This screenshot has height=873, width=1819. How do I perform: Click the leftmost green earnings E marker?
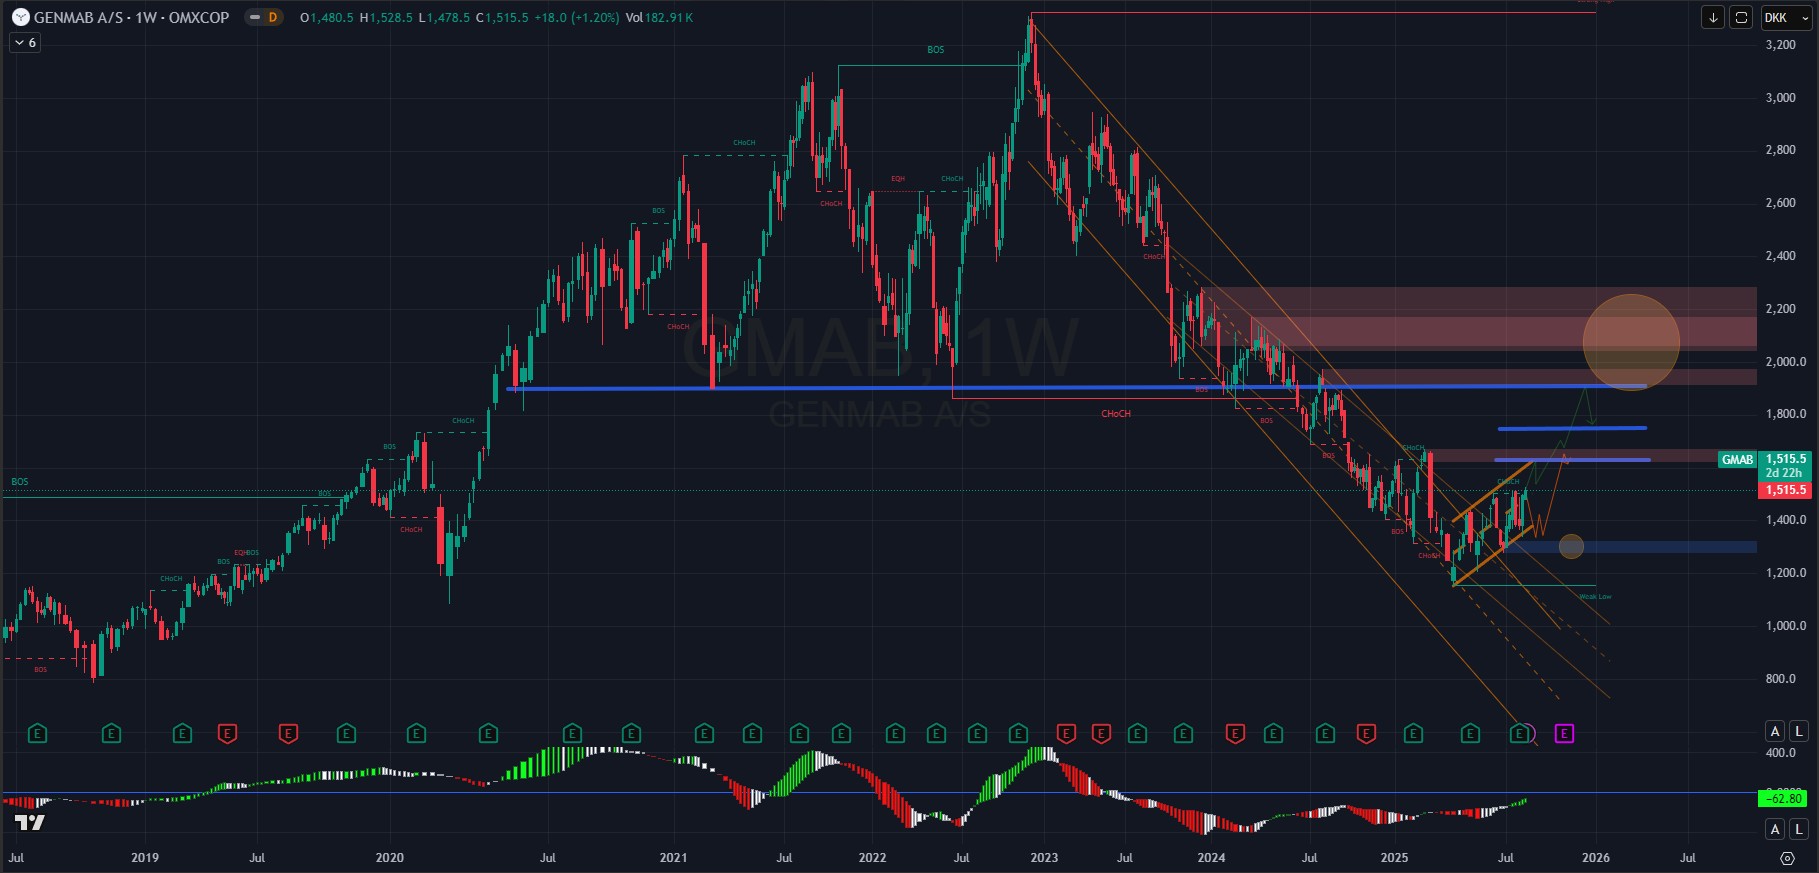pos(37,734)
